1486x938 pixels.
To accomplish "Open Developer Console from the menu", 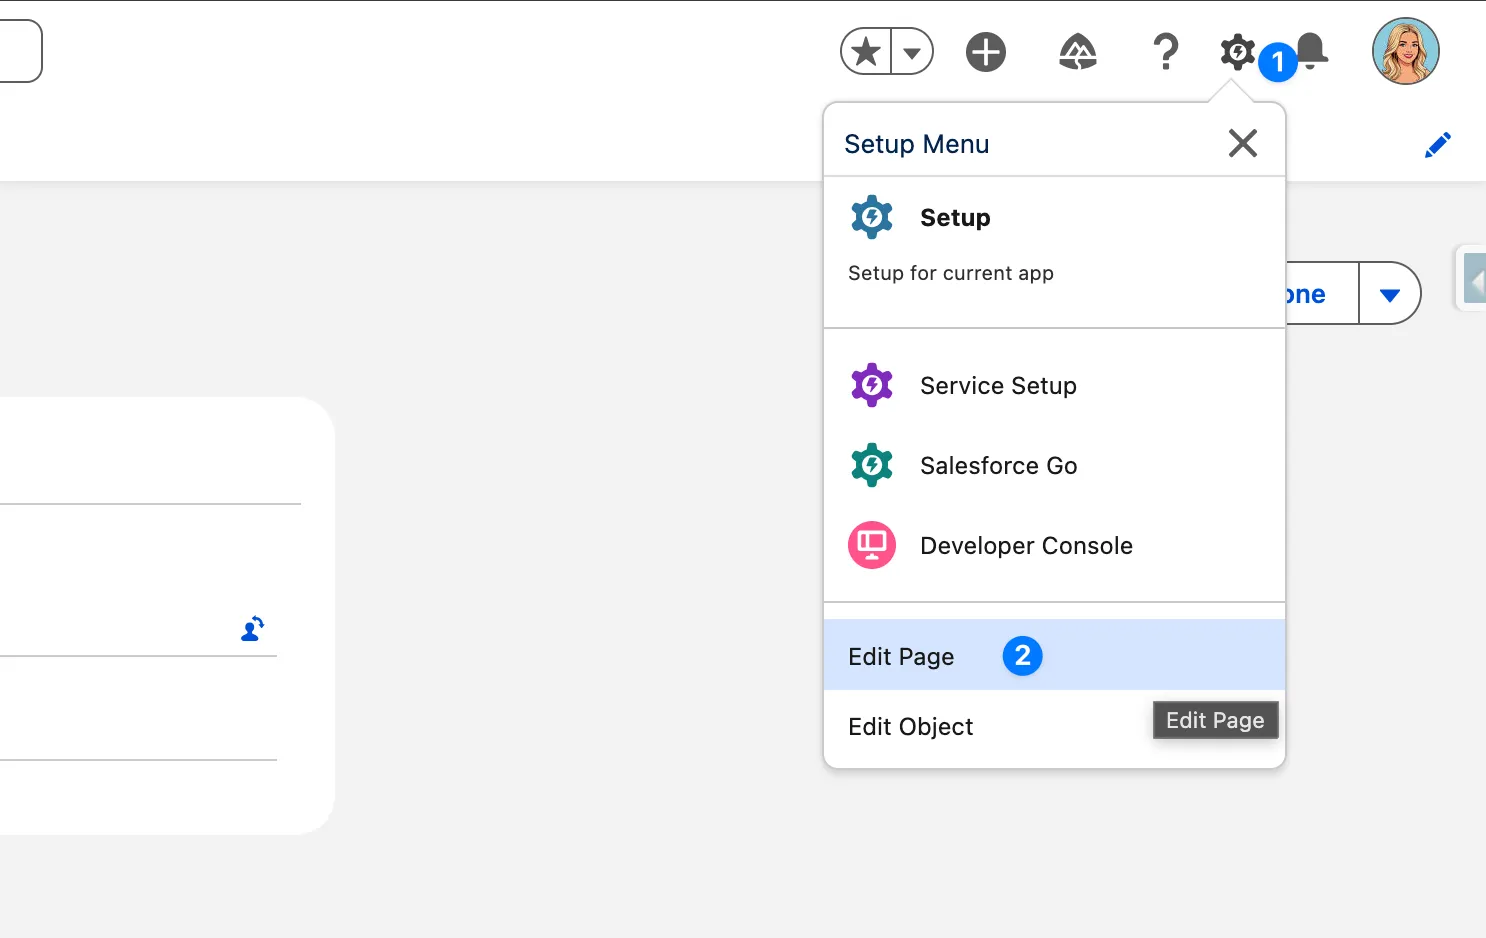I will 1025,545.
